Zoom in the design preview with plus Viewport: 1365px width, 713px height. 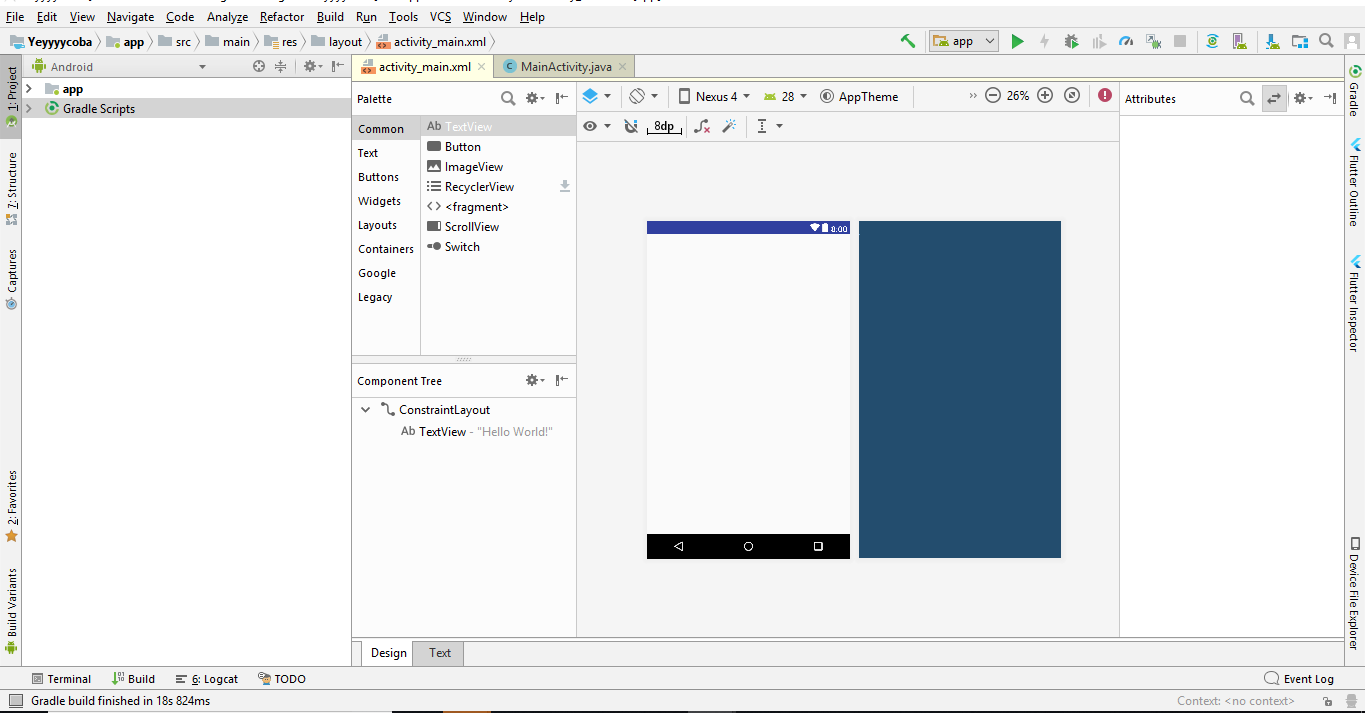[x=1045, y=96]
